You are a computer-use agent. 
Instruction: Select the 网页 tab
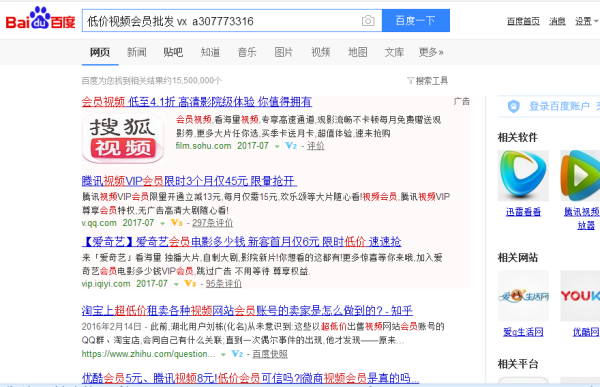[100, 52]
